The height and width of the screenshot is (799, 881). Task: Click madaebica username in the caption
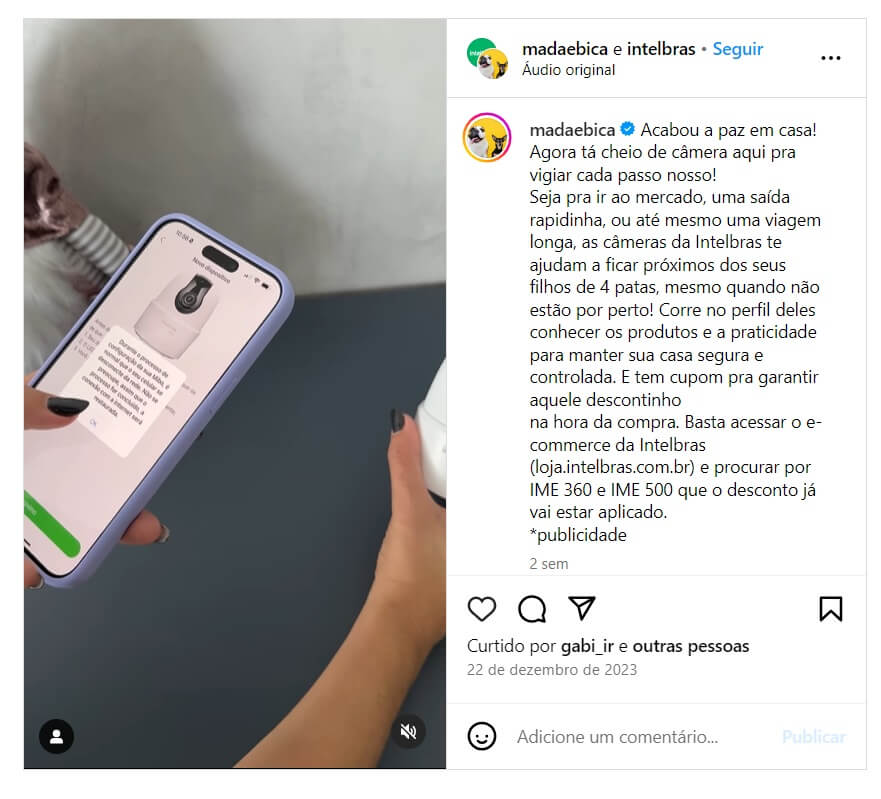pos(572,130)
